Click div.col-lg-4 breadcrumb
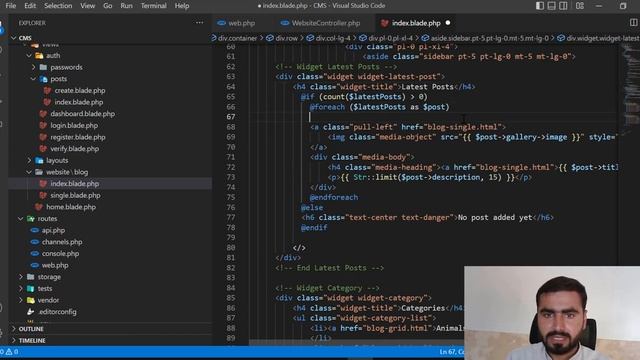 tap(333, 38)
